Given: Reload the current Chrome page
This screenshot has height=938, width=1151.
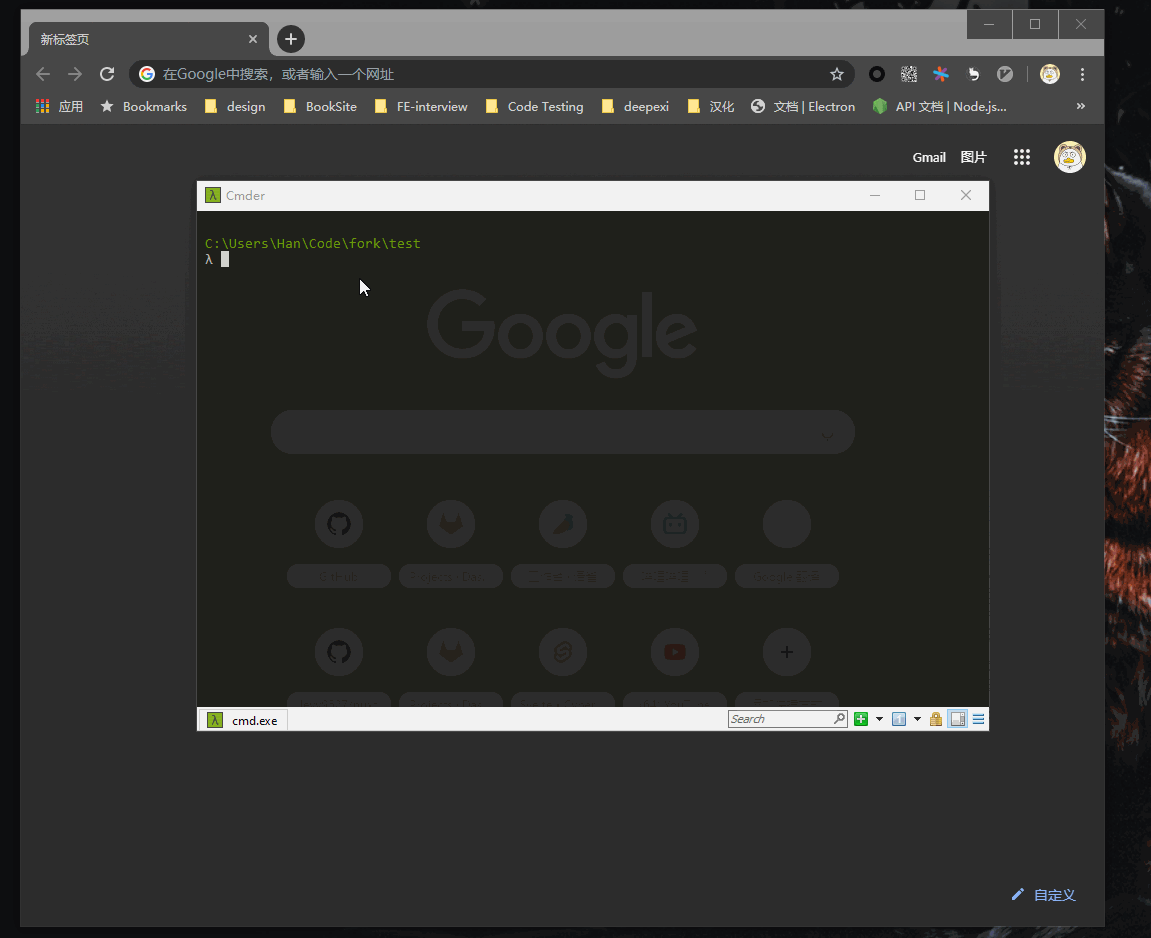Looking at the screenshot, I should 107,74.
